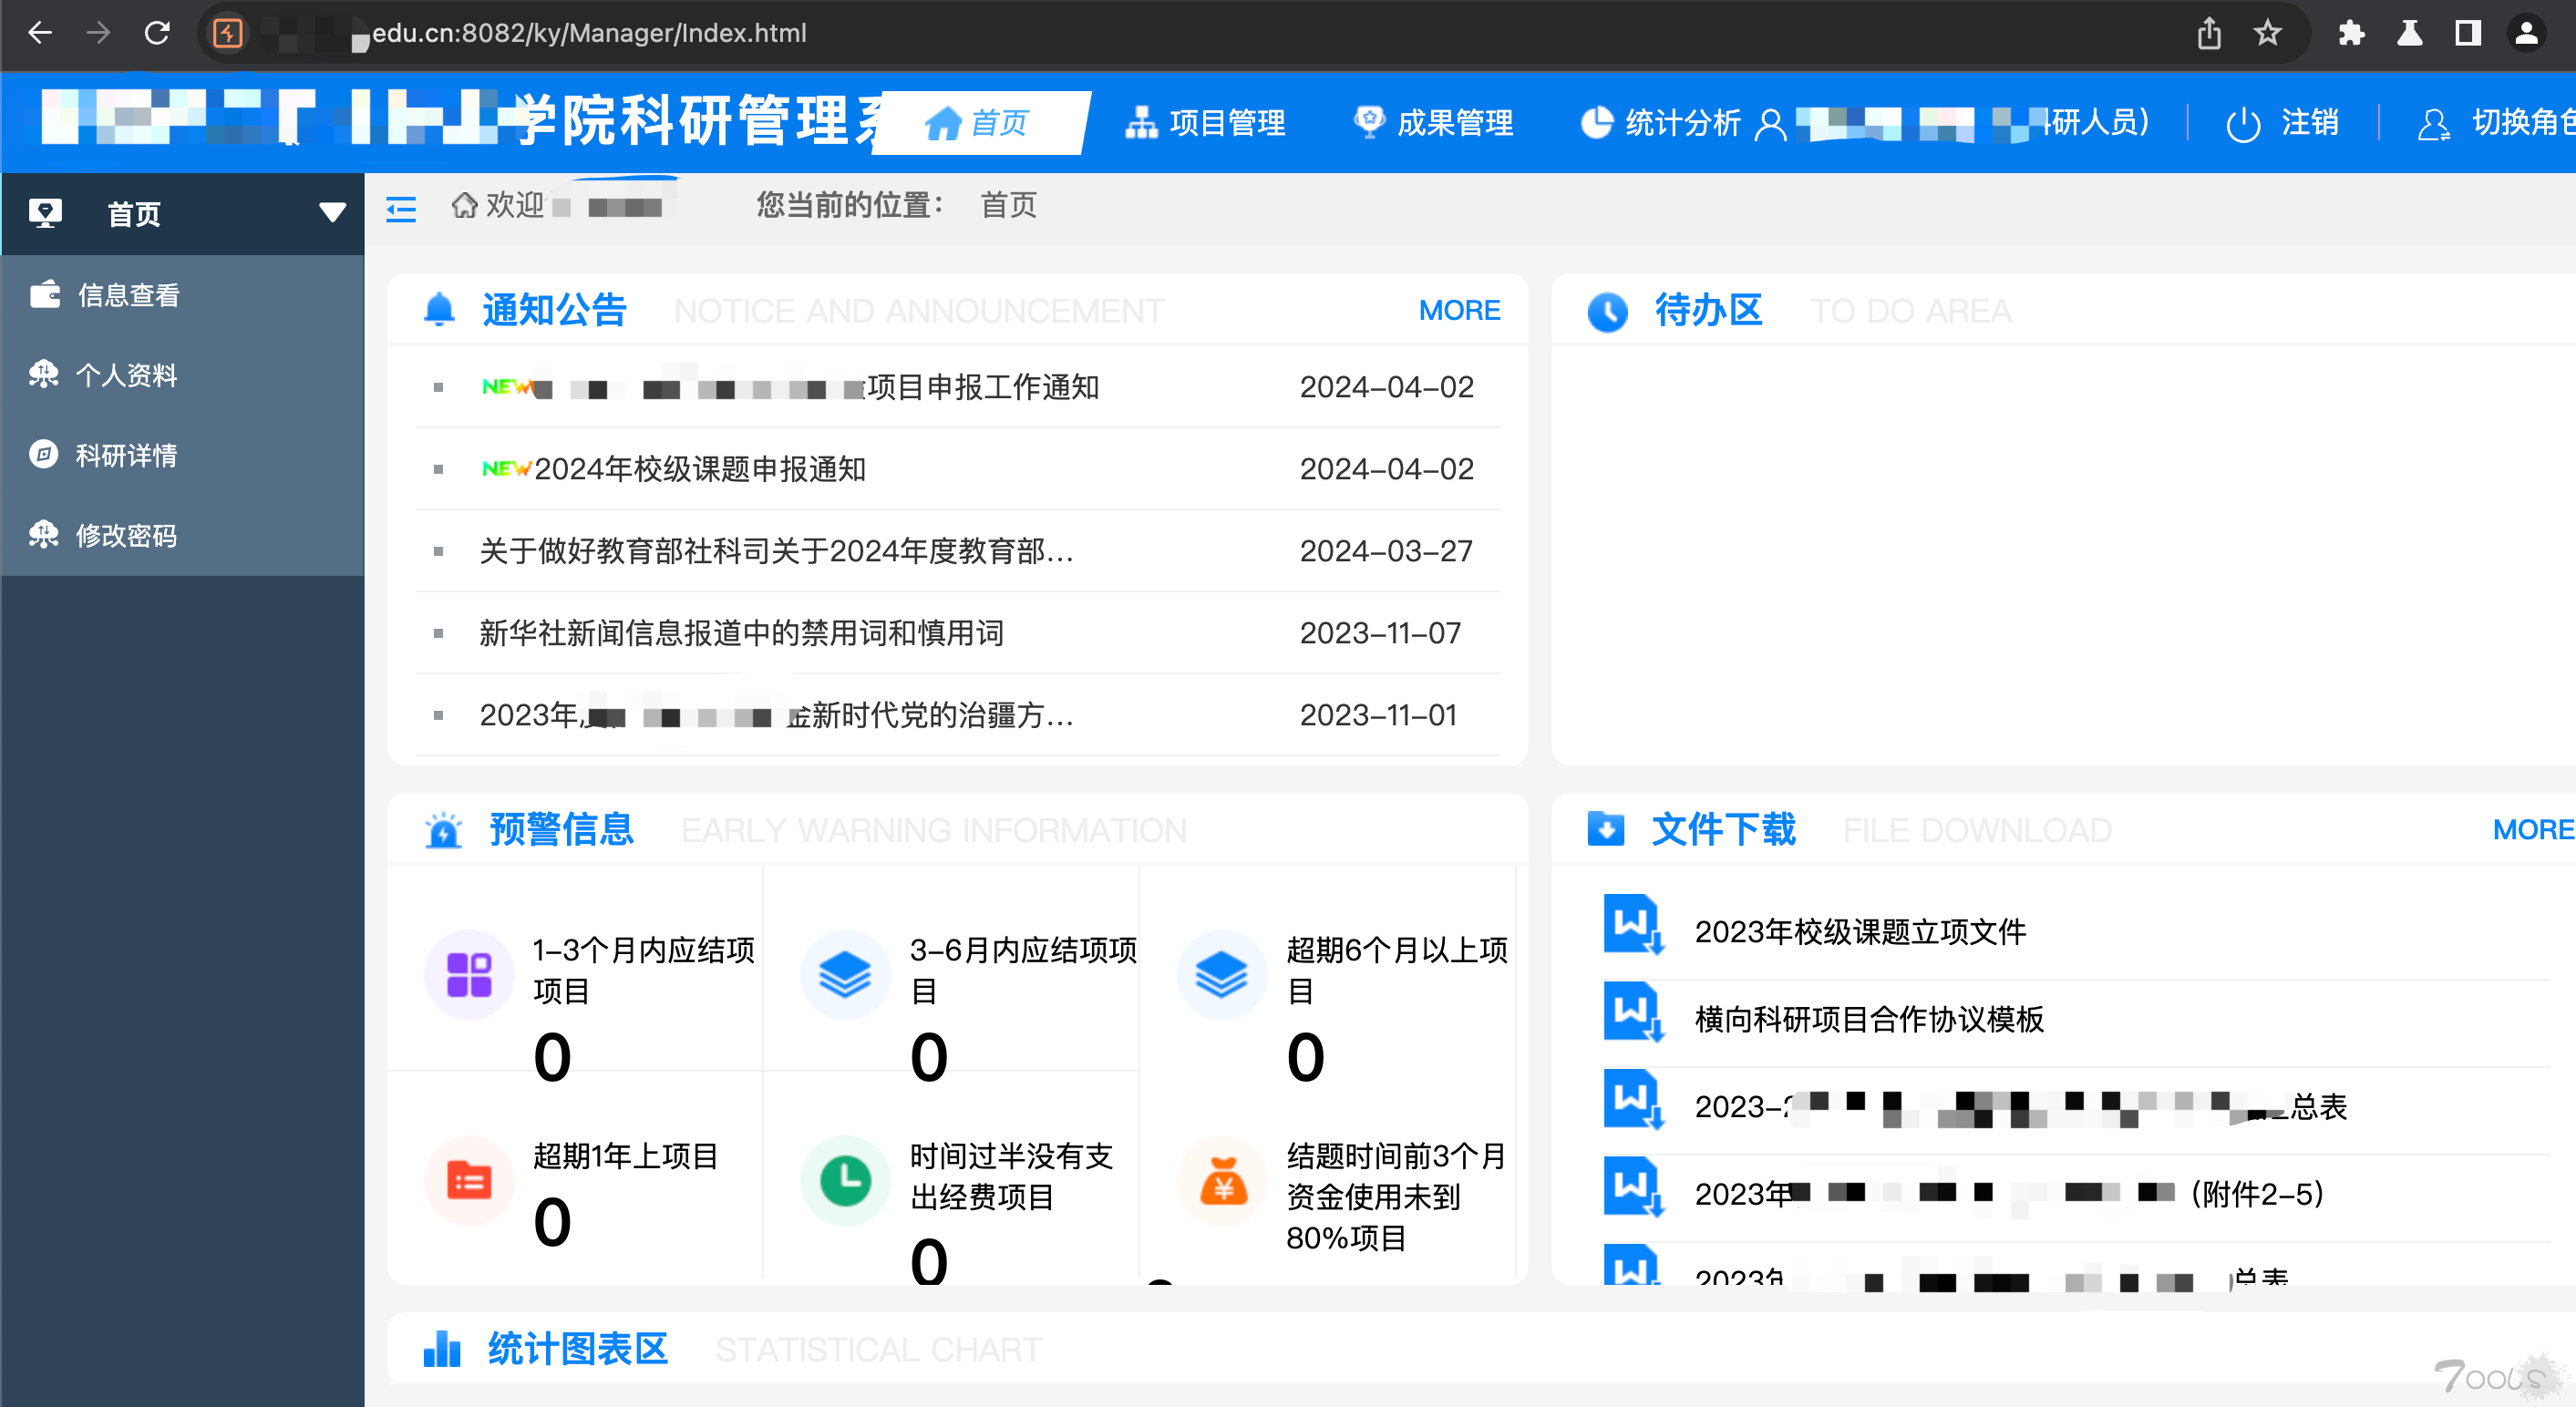
Task: Click the browser forward arrow
Action: coord(98,33)
